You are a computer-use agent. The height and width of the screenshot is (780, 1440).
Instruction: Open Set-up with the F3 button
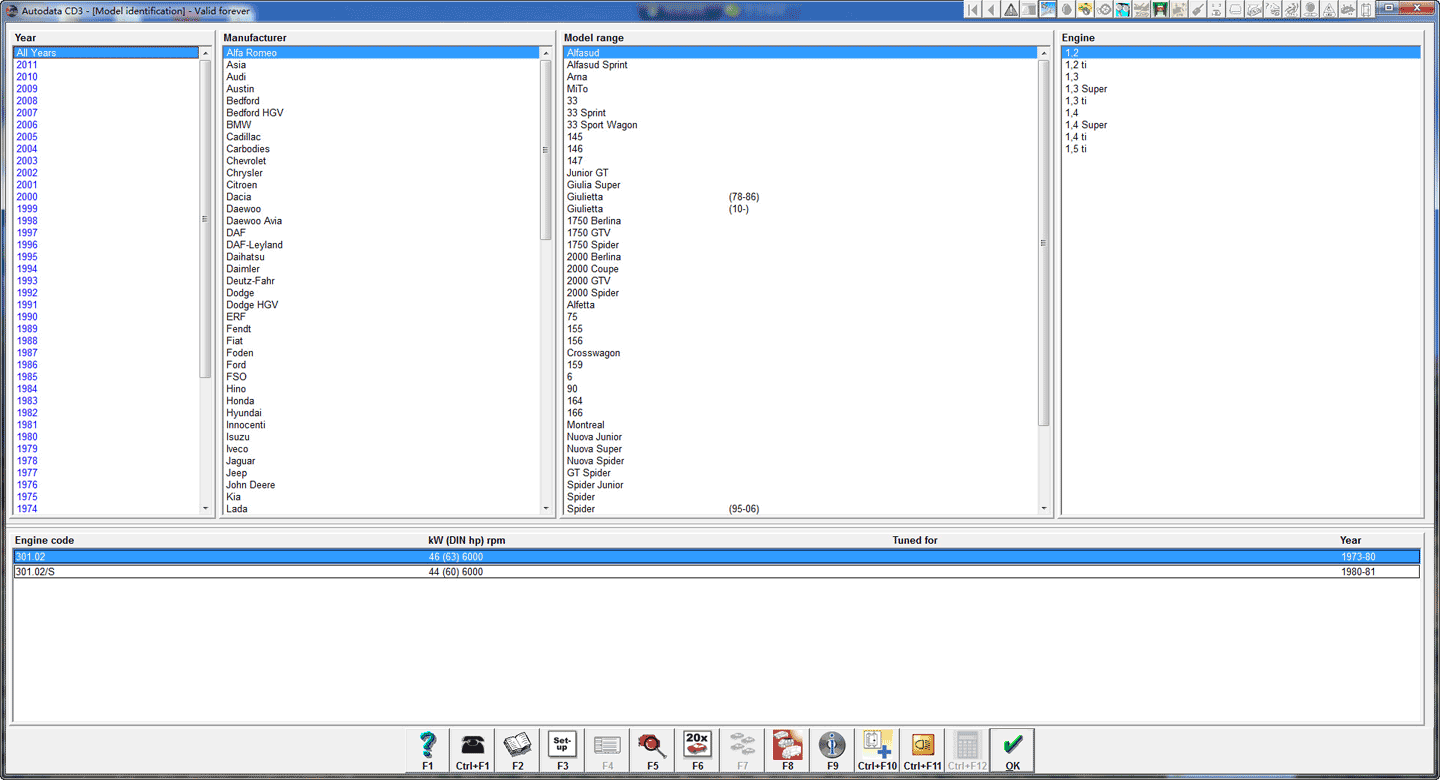coord(562,750)
